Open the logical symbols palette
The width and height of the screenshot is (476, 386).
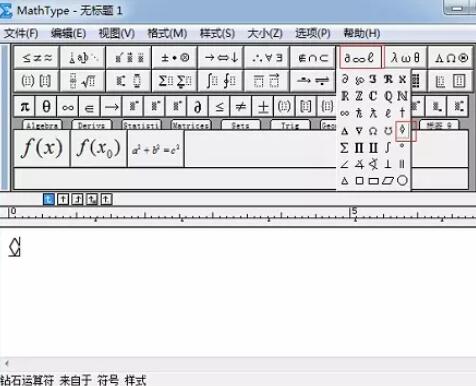pyautogui.click(x=267, y=58)
